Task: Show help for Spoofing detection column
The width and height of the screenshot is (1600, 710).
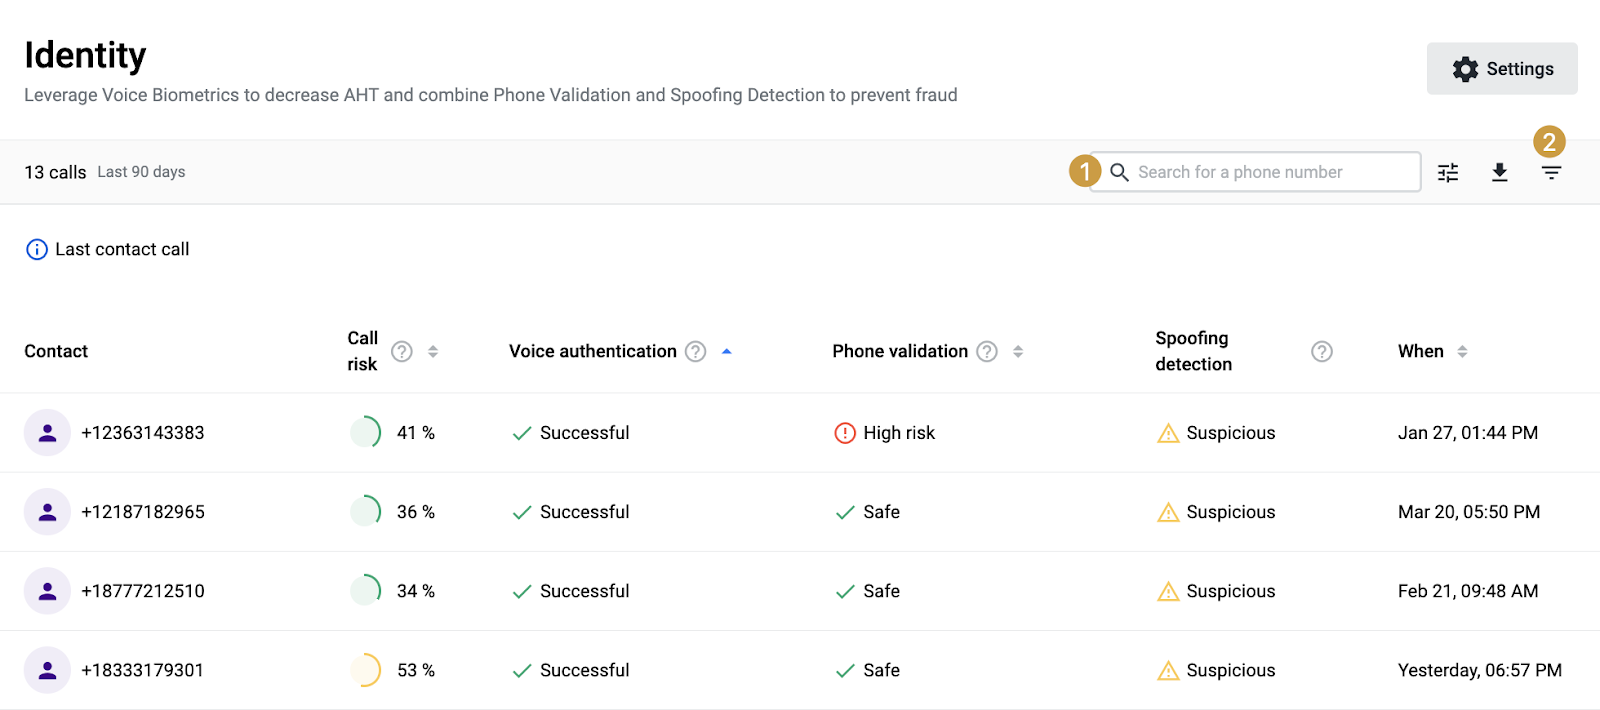Action: coord(1322,351)
